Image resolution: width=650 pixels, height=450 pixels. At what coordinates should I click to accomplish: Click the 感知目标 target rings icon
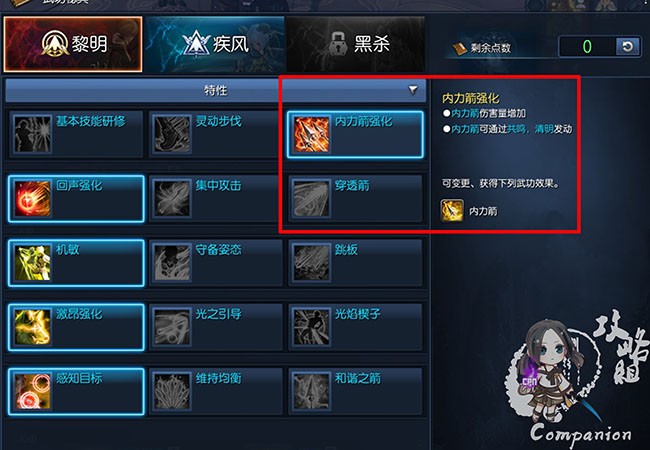click(32, 392)
